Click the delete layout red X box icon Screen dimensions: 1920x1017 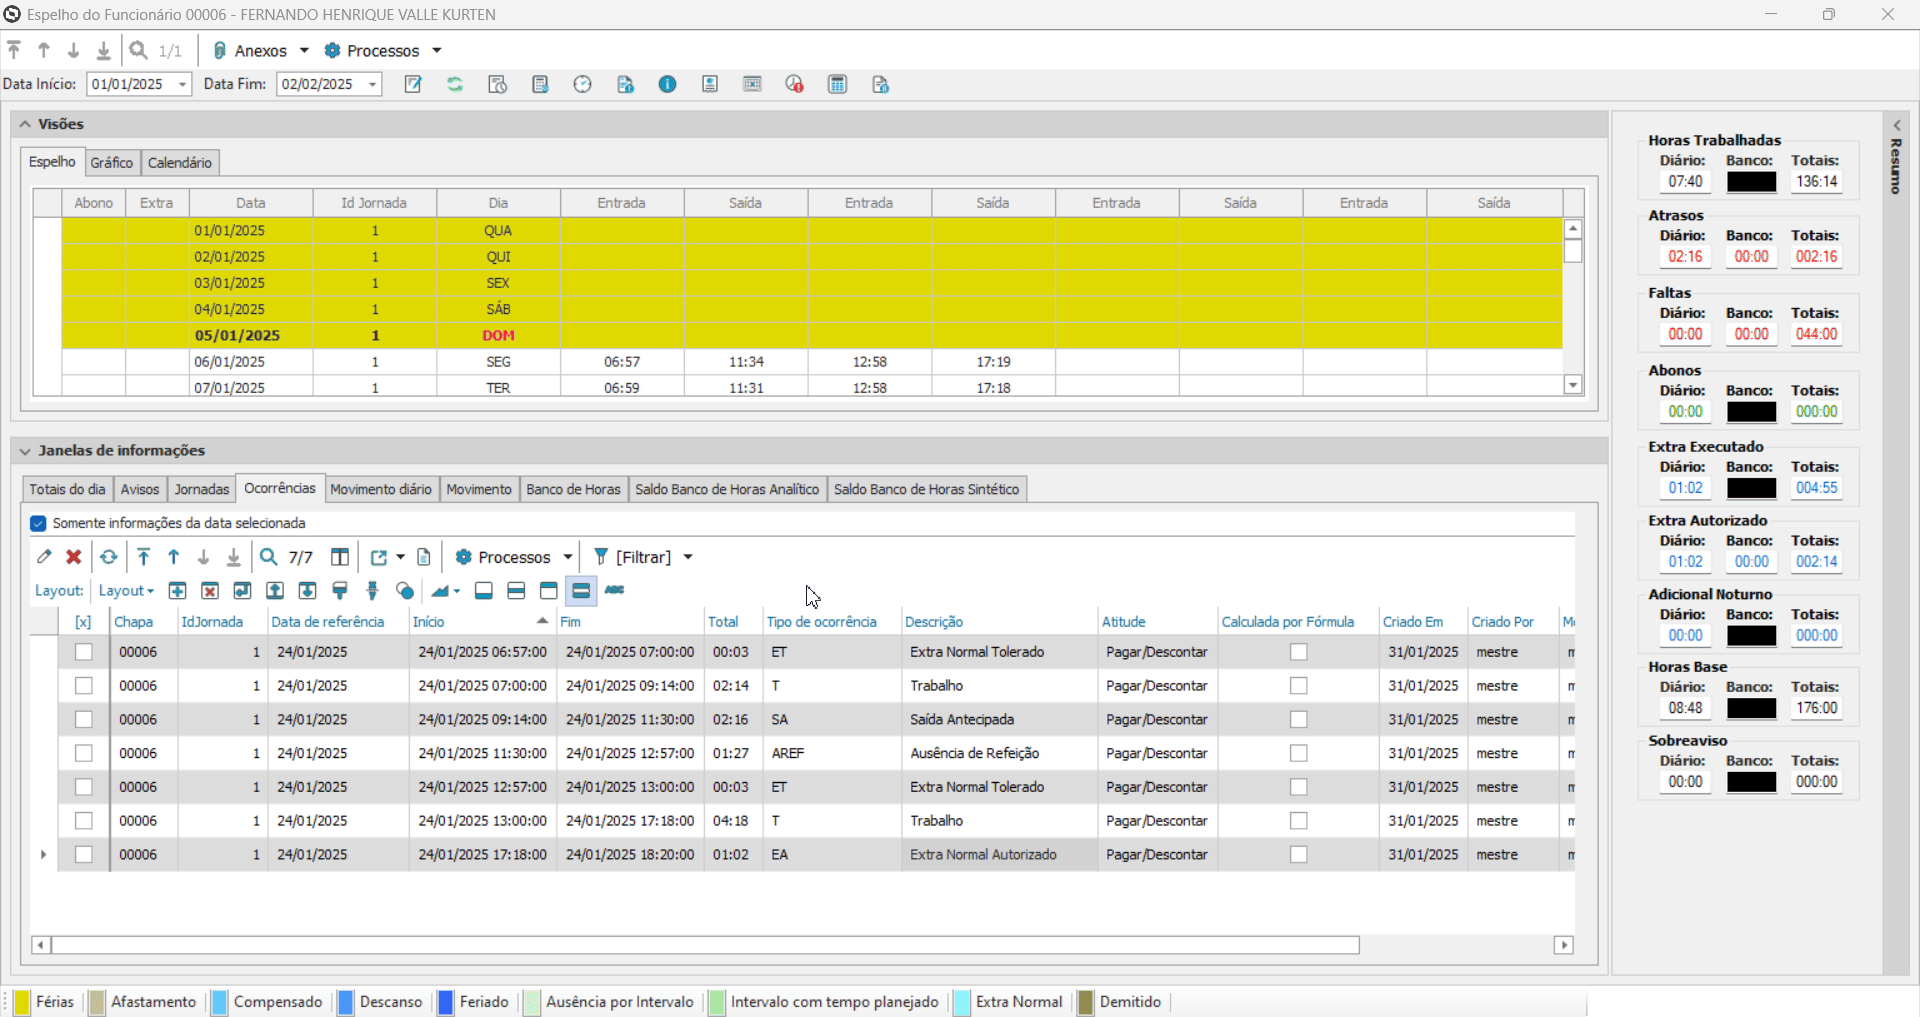click(210, 591)
